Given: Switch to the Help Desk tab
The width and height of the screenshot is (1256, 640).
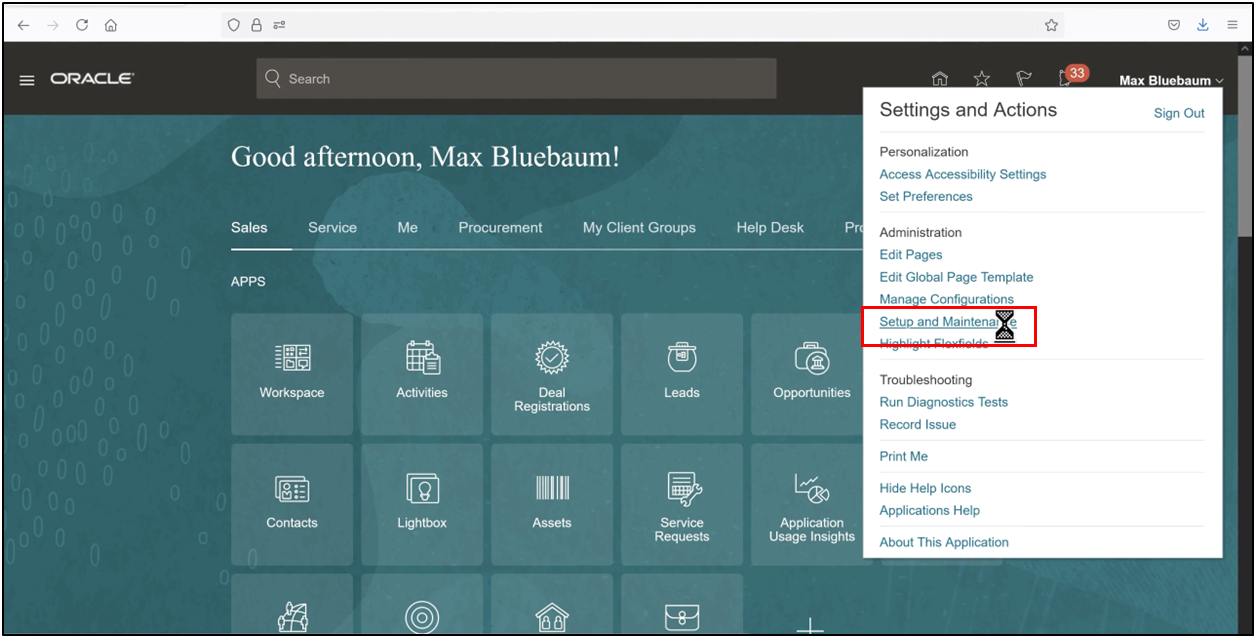Looking at the screenshot, I should click(770, 227).
